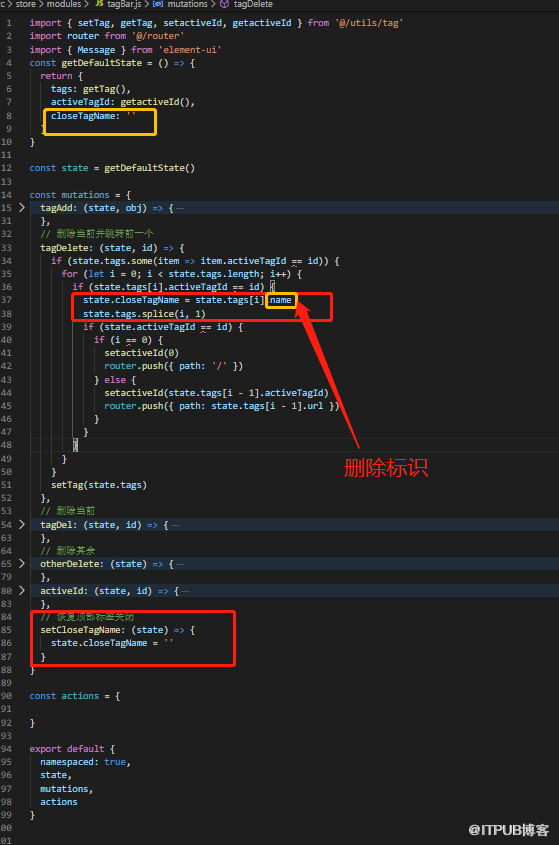Screen dimensions: 559x845
Task: Click the 'closeTagName' property on line 8
Action: point(82,116)
